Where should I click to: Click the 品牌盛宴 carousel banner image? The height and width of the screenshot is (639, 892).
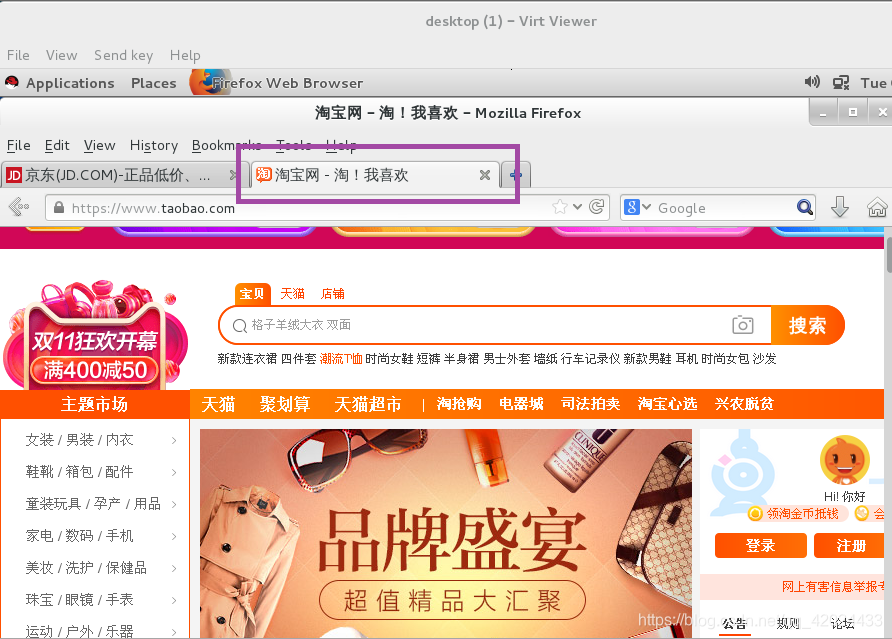coord(446,534)
